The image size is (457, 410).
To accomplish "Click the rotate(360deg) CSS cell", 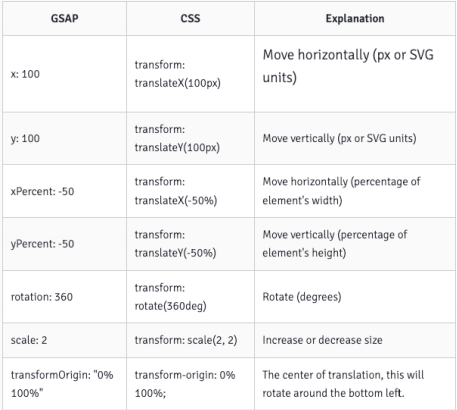I will click(190, 296).
